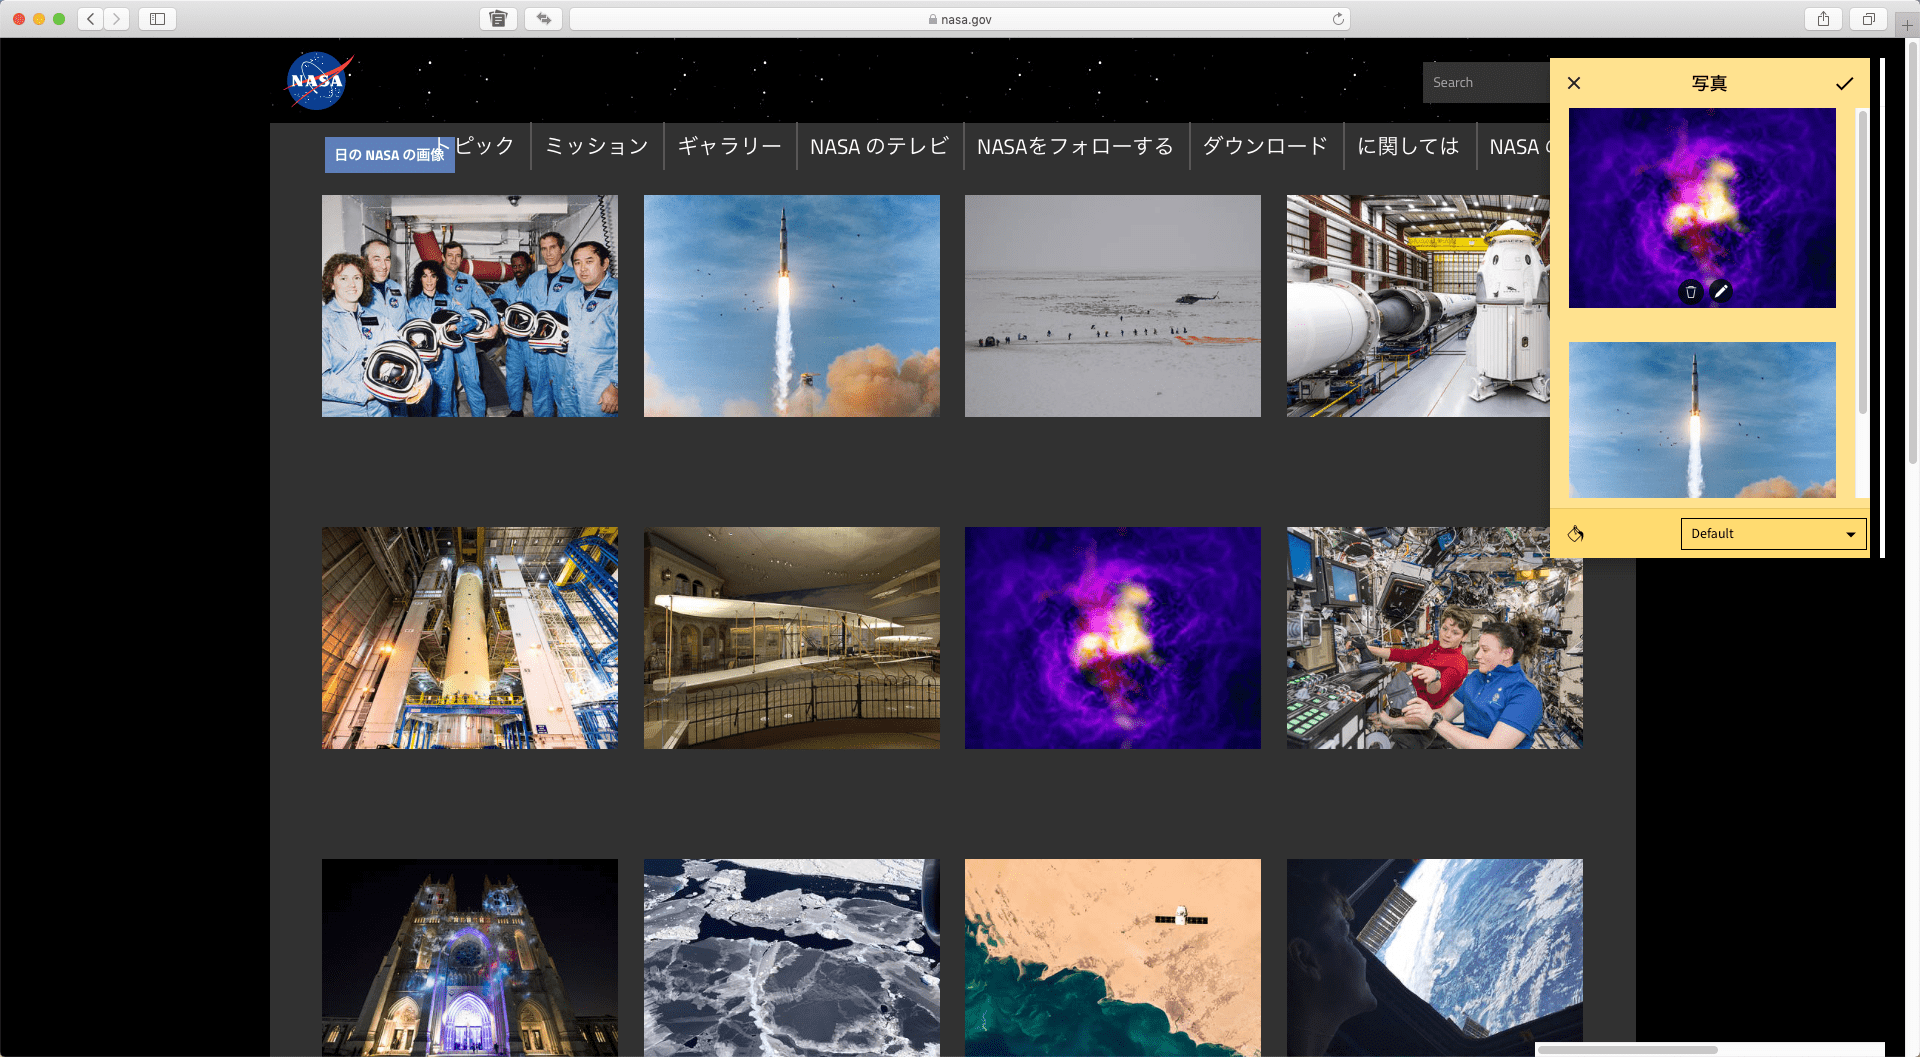Viewport: 1920px width, 1057px height.
Task: Click the NASA meatball logo
Action: pyautogui.click(x=318, y=81)
